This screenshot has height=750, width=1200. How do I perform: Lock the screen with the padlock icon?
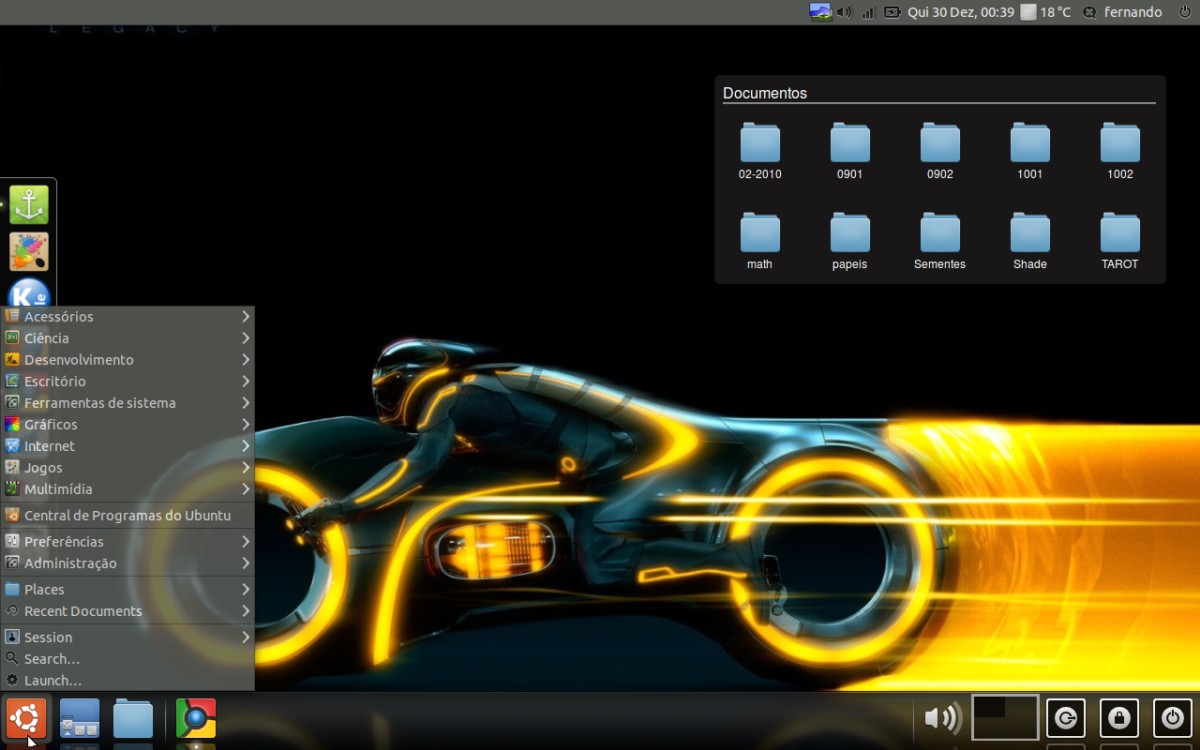point(1119,718)
